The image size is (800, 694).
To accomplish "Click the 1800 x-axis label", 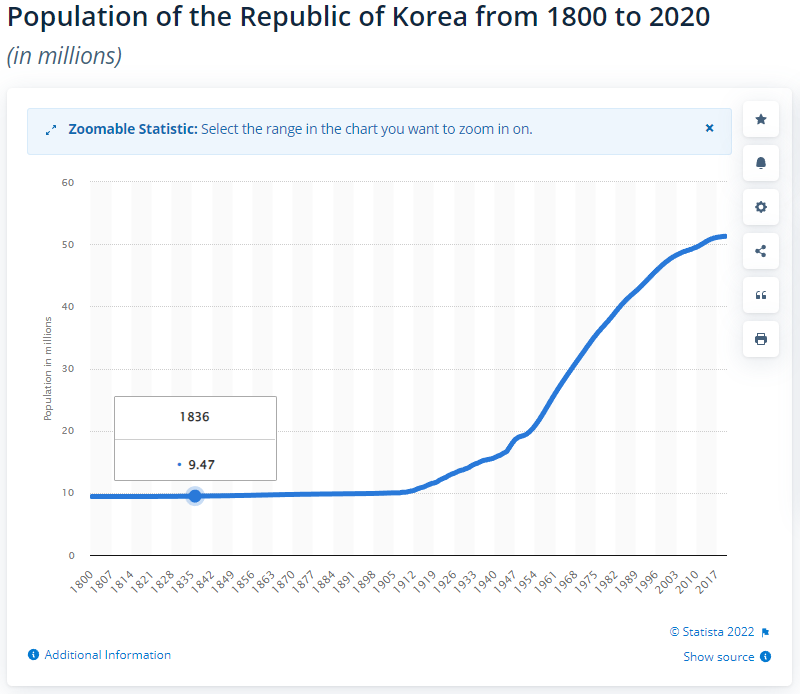I will 83,581.
